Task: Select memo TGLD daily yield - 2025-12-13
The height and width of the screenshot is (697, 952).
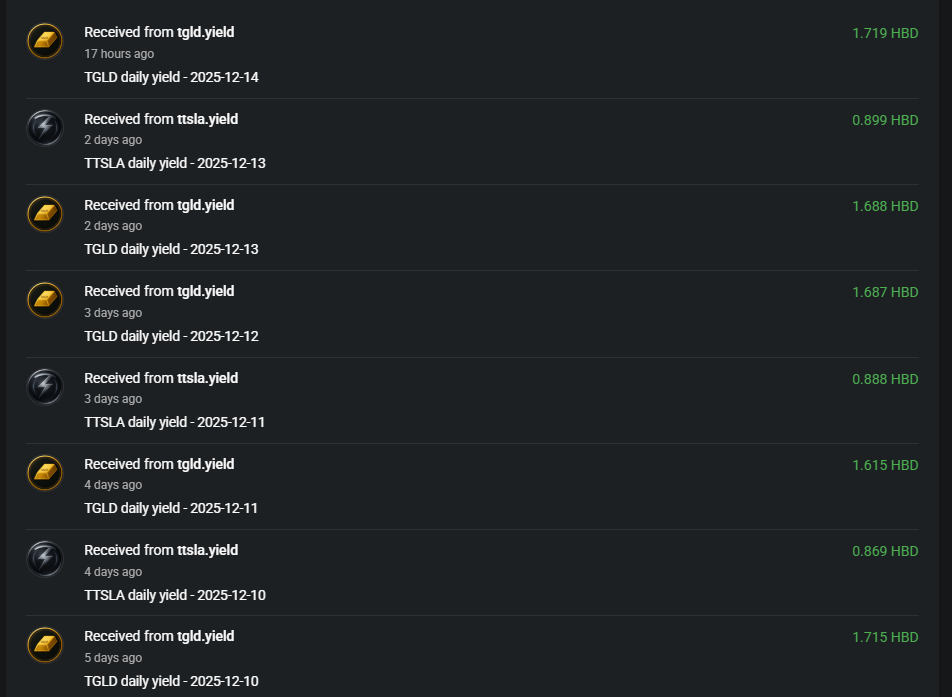Action: click(171, 249)
